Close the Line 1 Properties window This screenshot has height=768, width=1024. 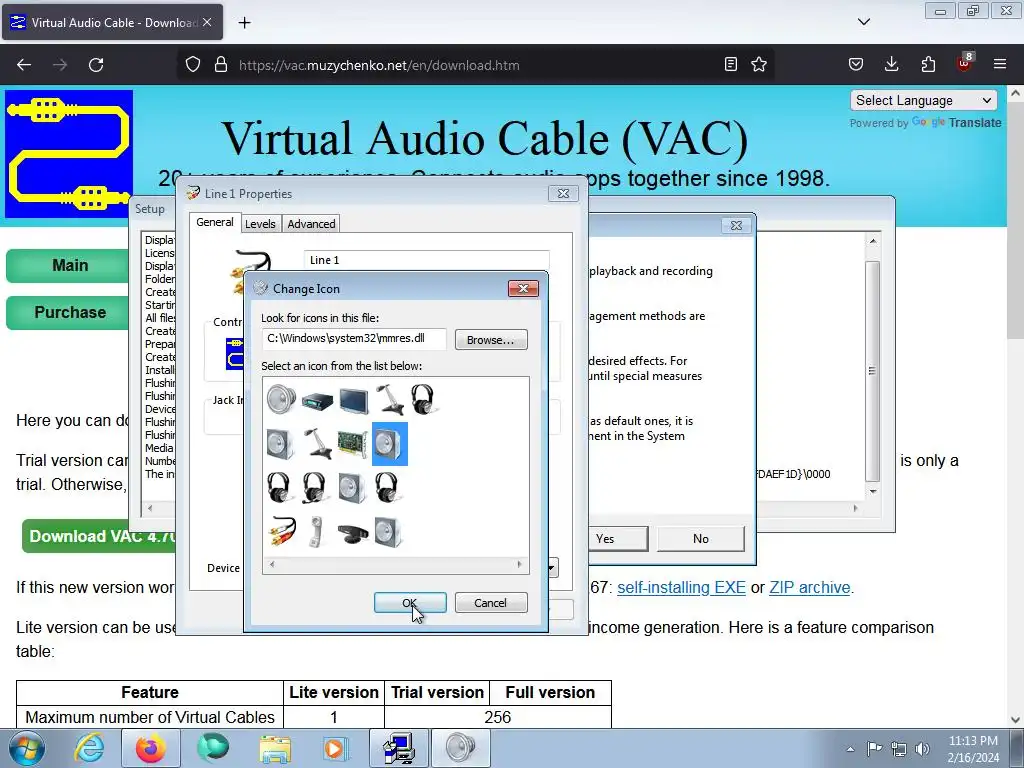pos(563,193)
